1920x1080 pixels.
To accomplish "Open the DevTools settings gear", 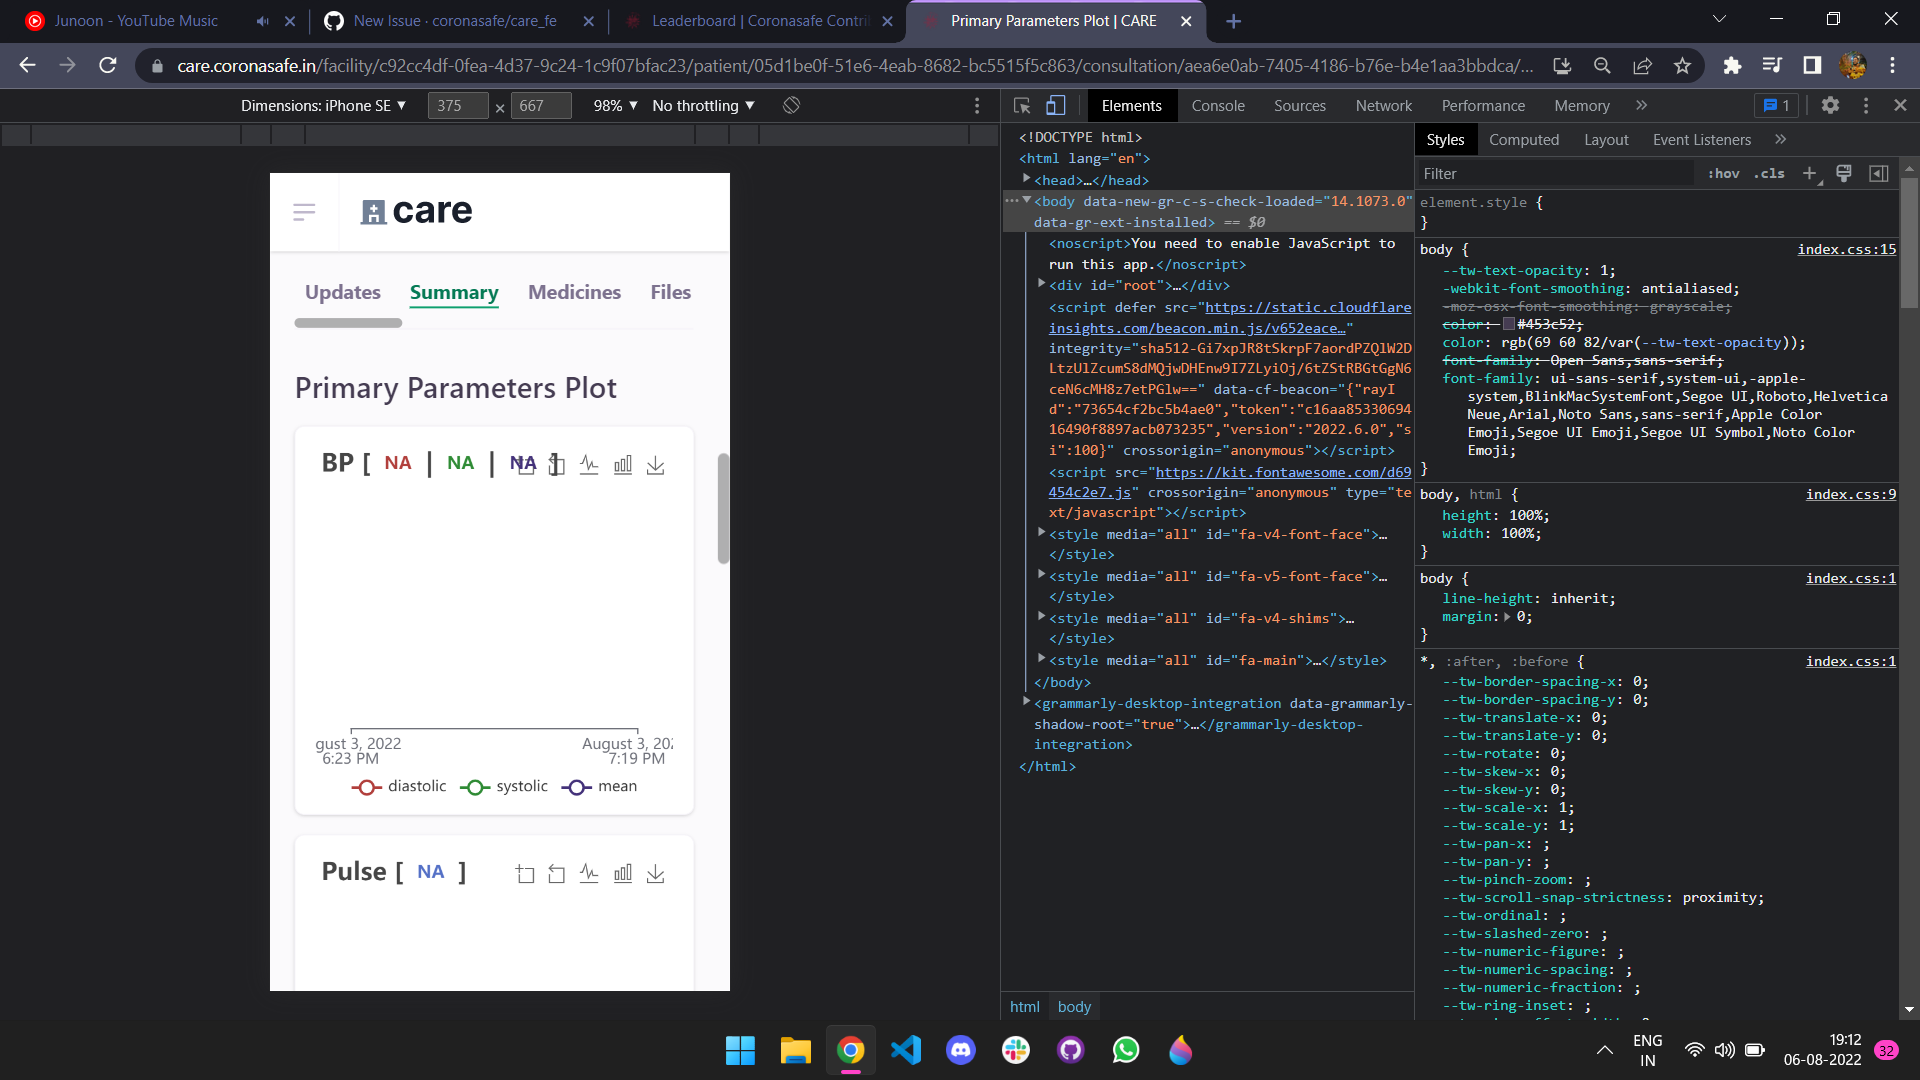I will coord(1831,105).
